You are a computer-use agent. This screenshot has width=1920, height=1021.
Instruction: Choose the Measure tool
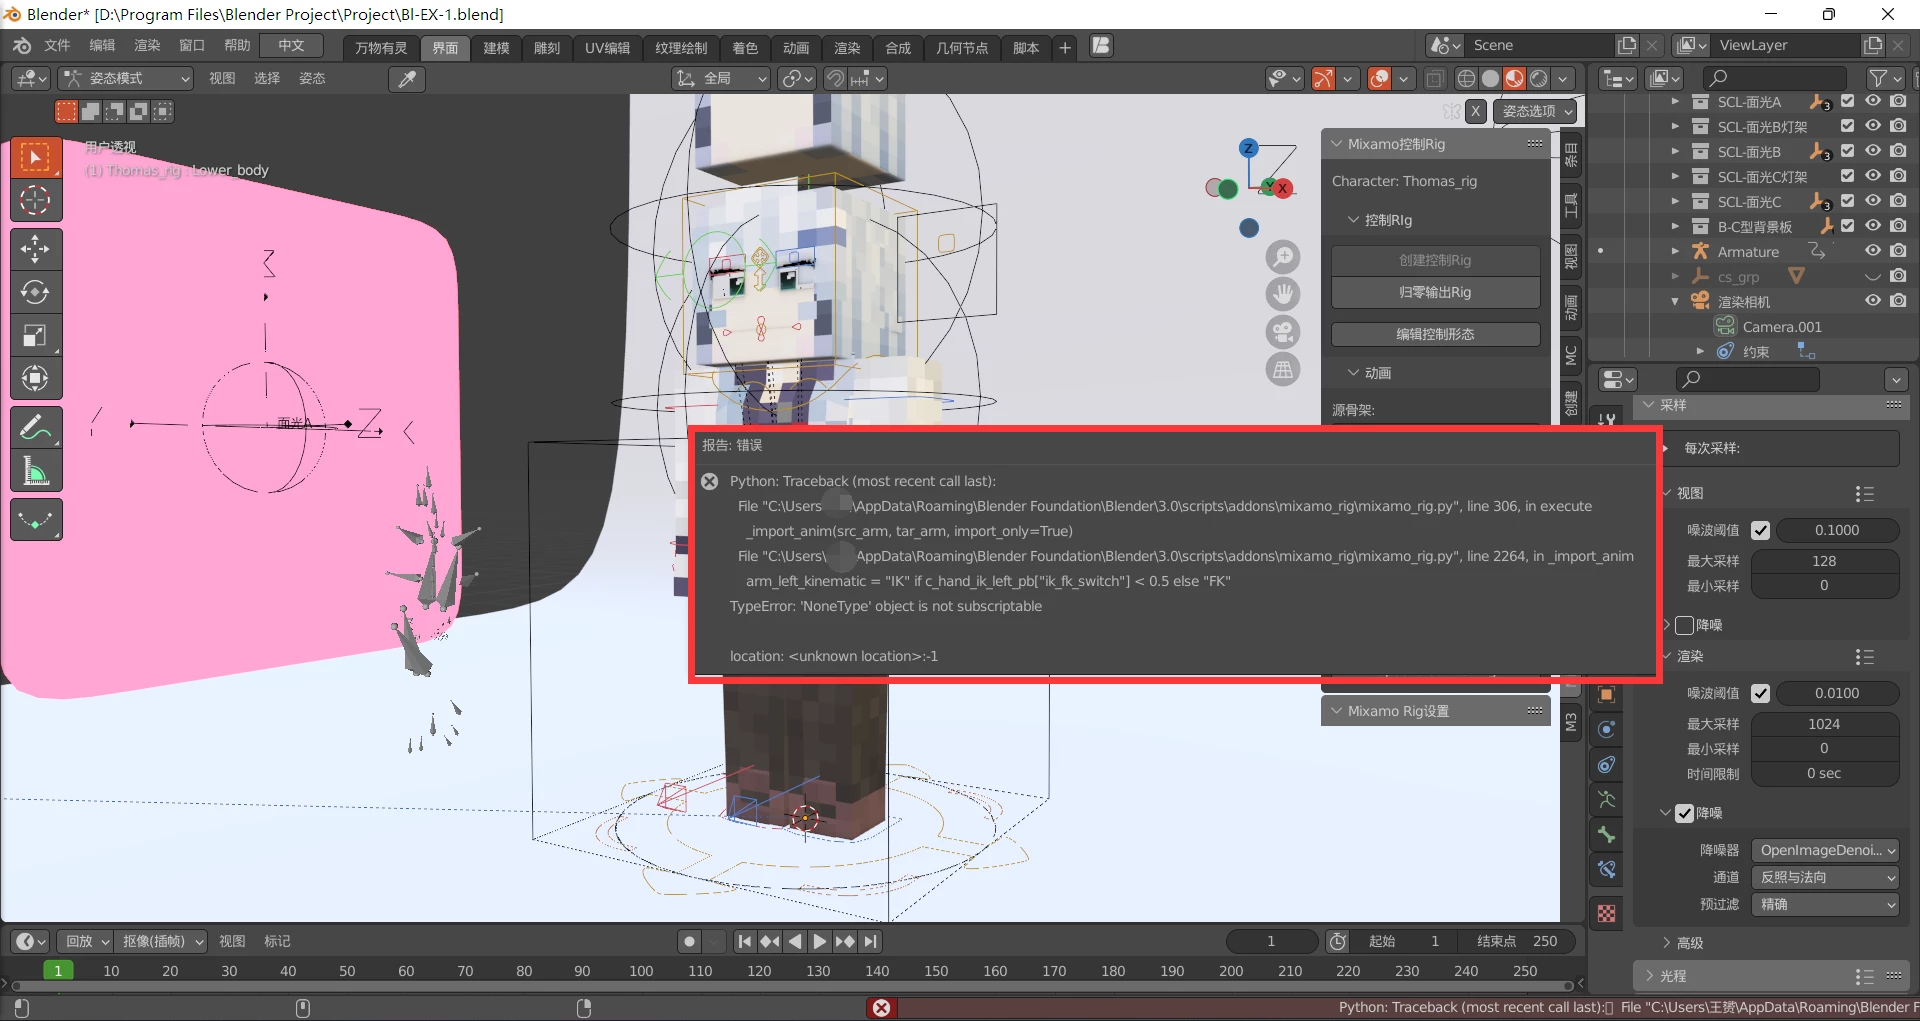[36, 470]
